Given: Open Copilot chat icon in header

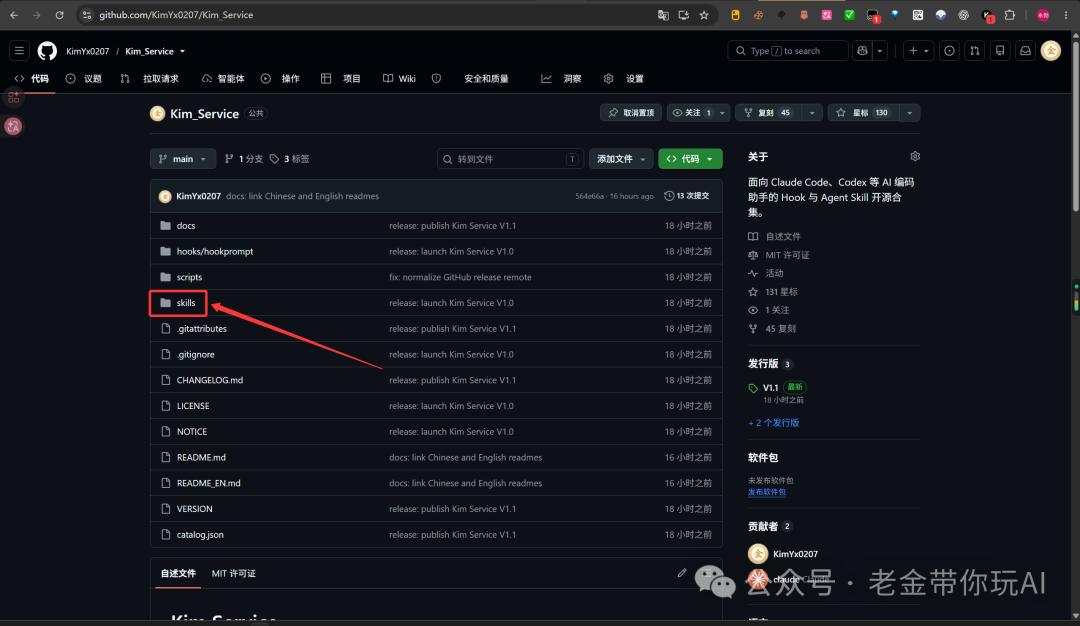Looking at the screenshot, I should (862, 51).
